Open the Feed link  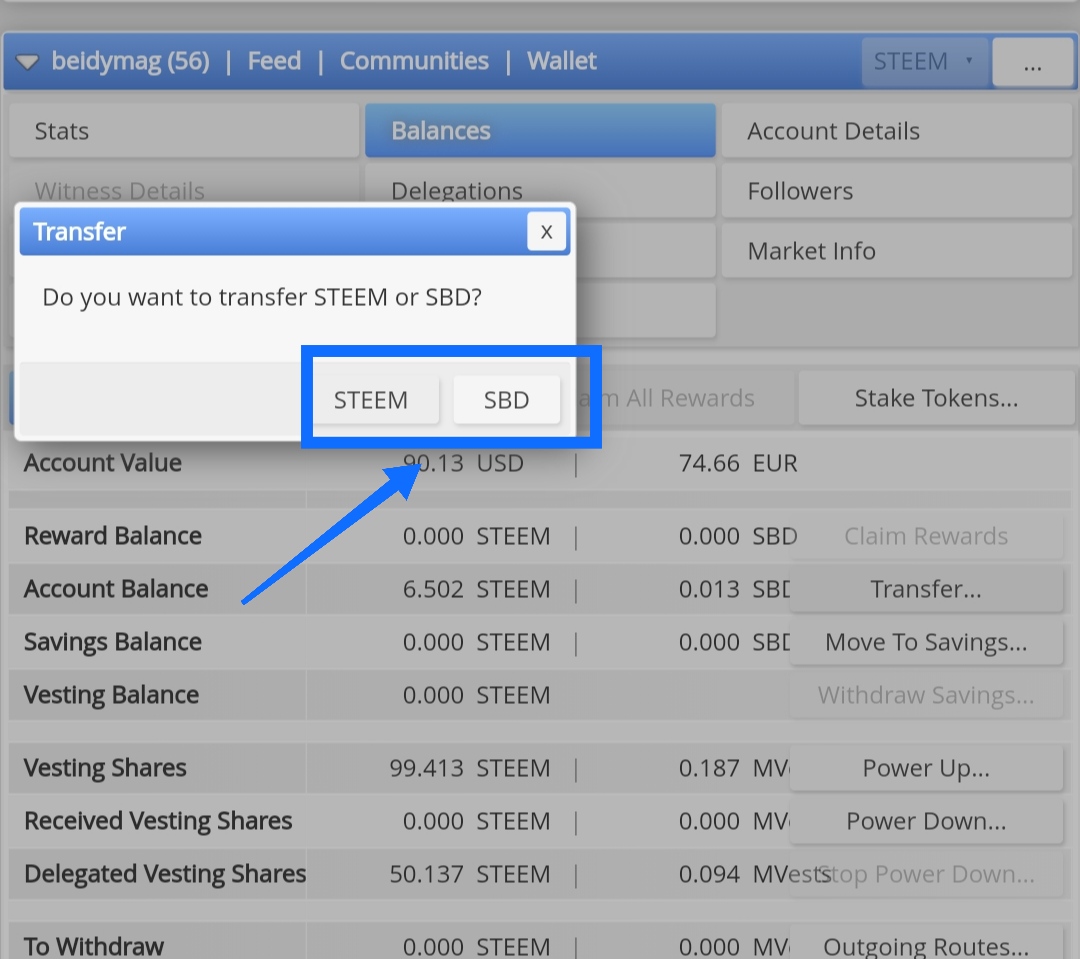[274, 61]
